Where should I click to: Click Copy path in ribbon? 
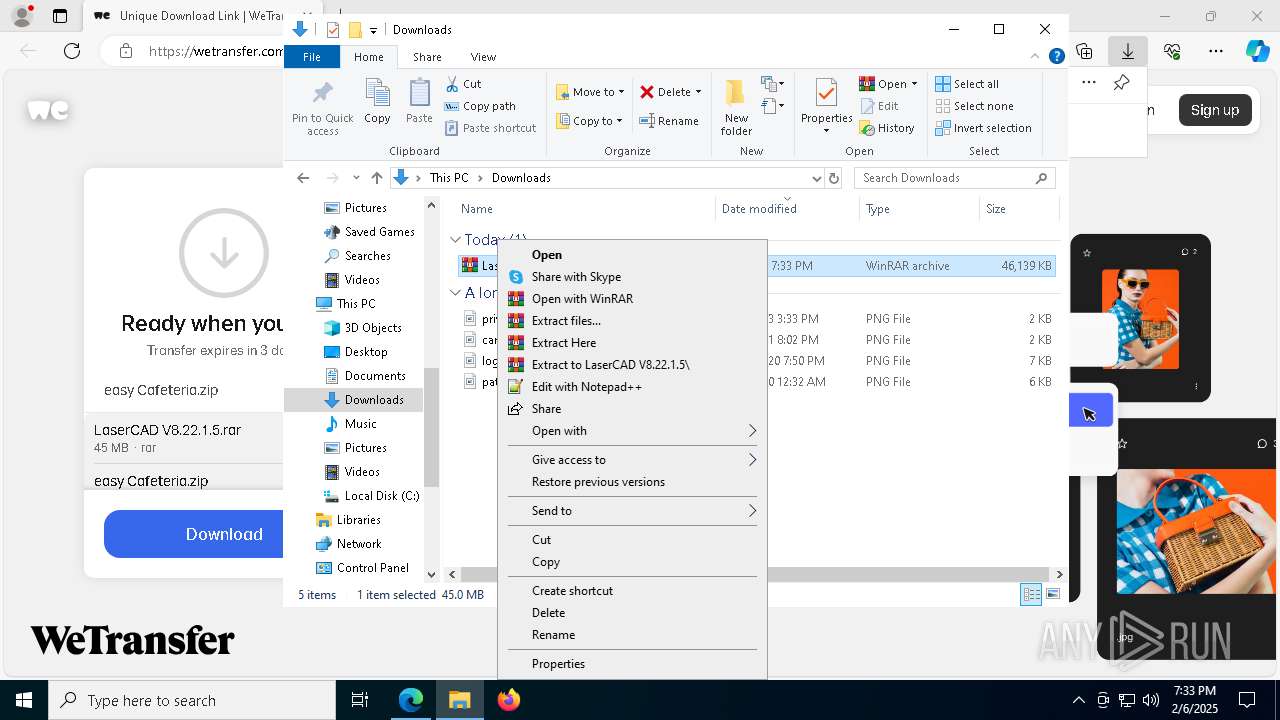(480, 106)
